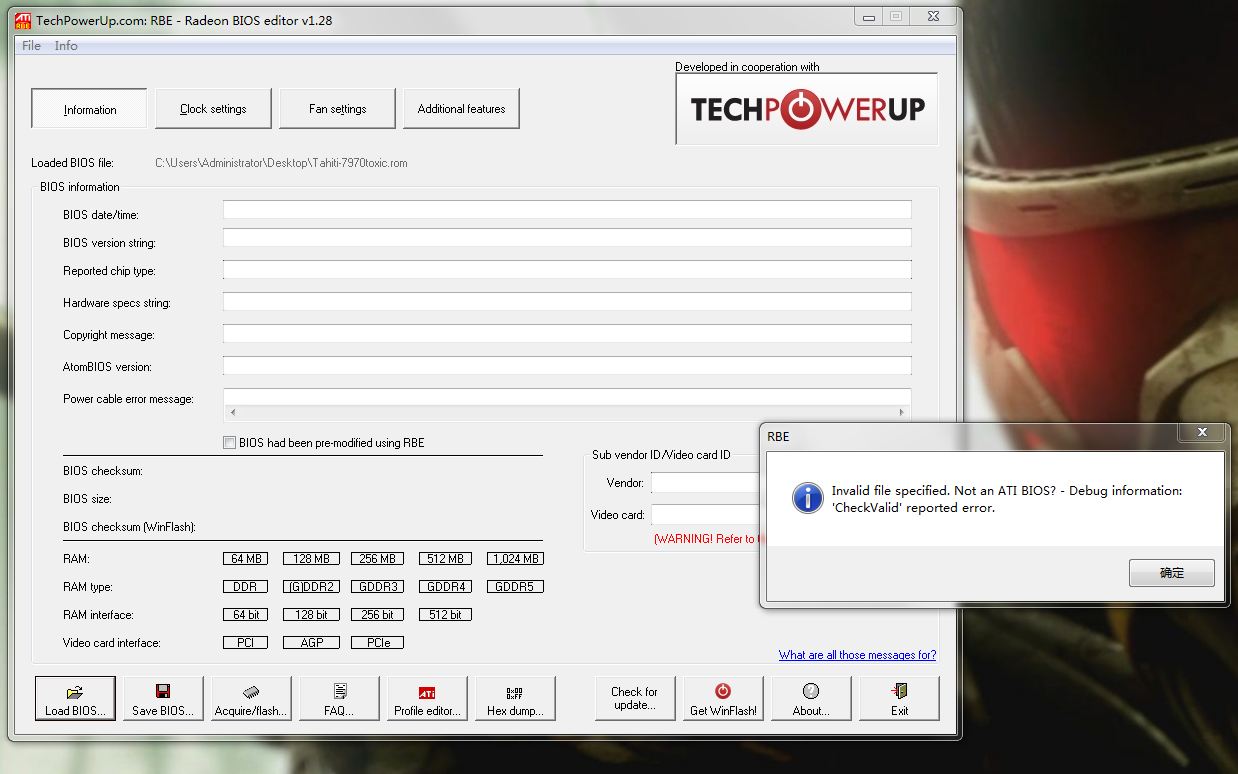Switch to Clock settings tab
The width and height of the screenshot is (1238, 774).
coord(213,109)
